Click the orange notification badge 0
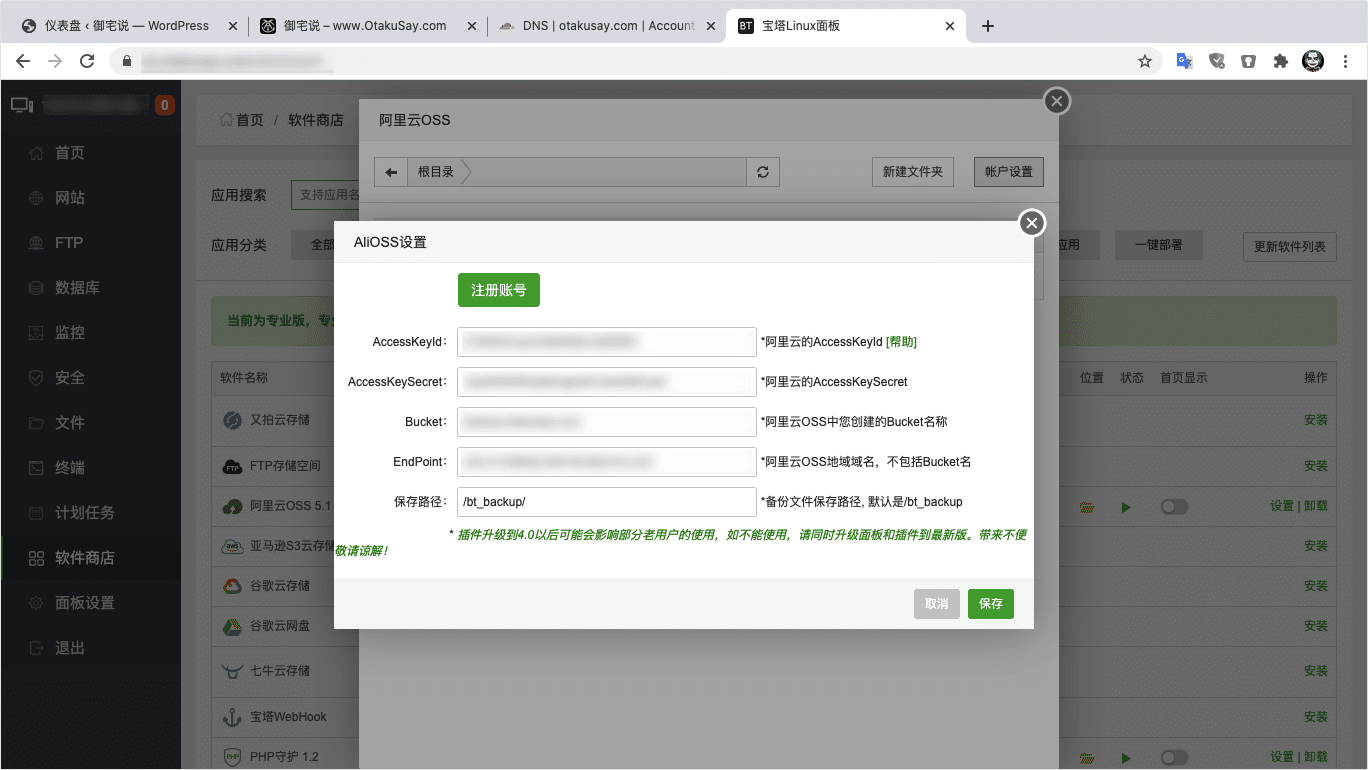1368x770 pixels. [x=165, y=105]
